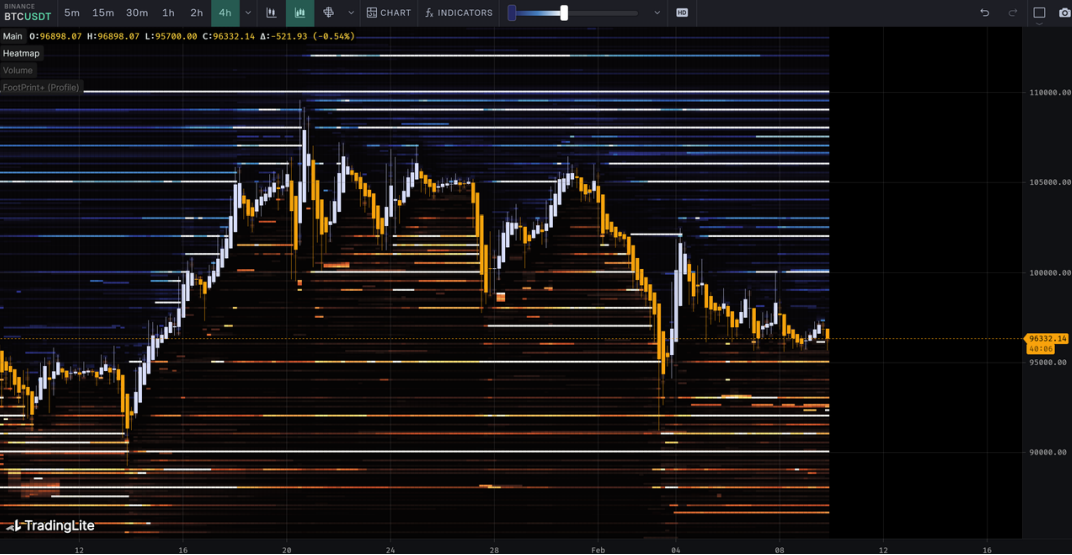Viewport: 1072px width, 555px height.
Task: Open the layout square icon
Action: [1039, 13]
